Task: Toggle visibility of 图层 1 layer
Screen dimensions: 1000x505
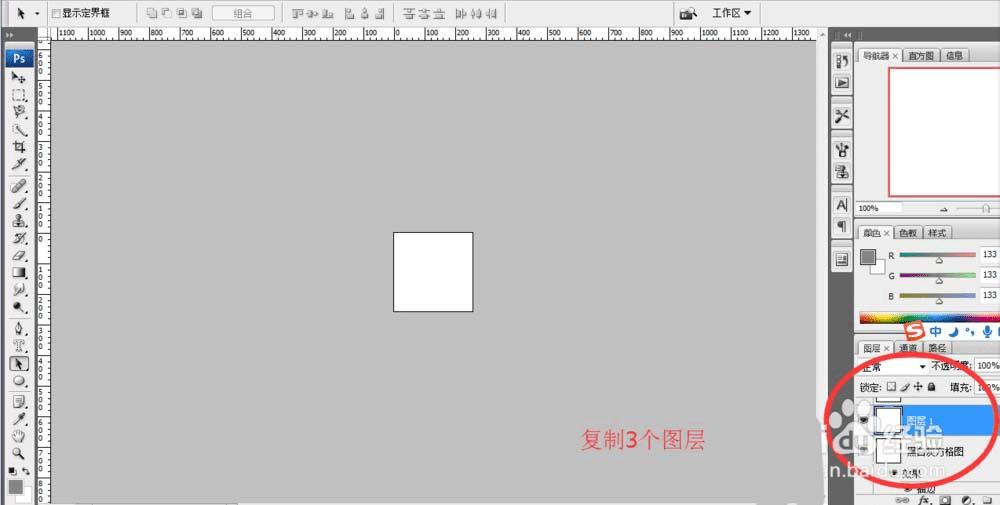Action: tap(864, 421)
